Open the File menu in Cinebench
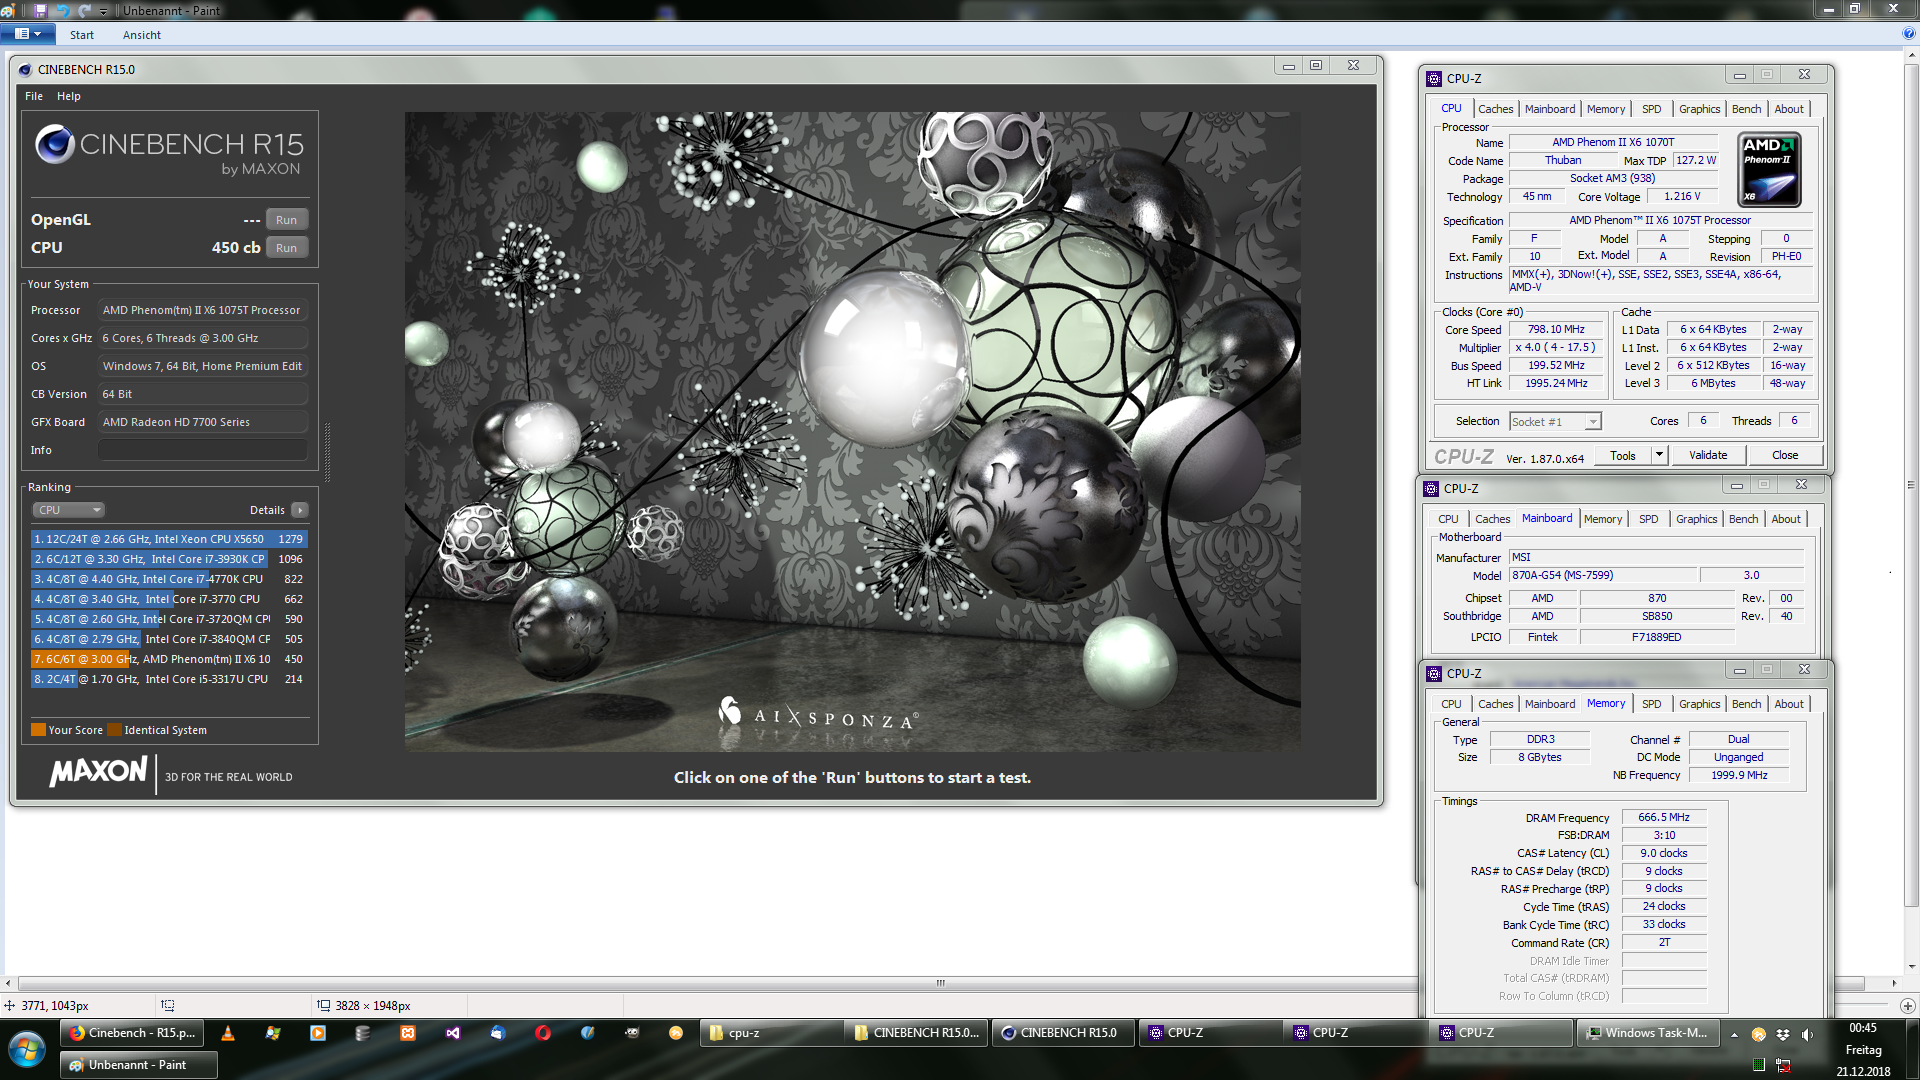 tap(34, 96)
